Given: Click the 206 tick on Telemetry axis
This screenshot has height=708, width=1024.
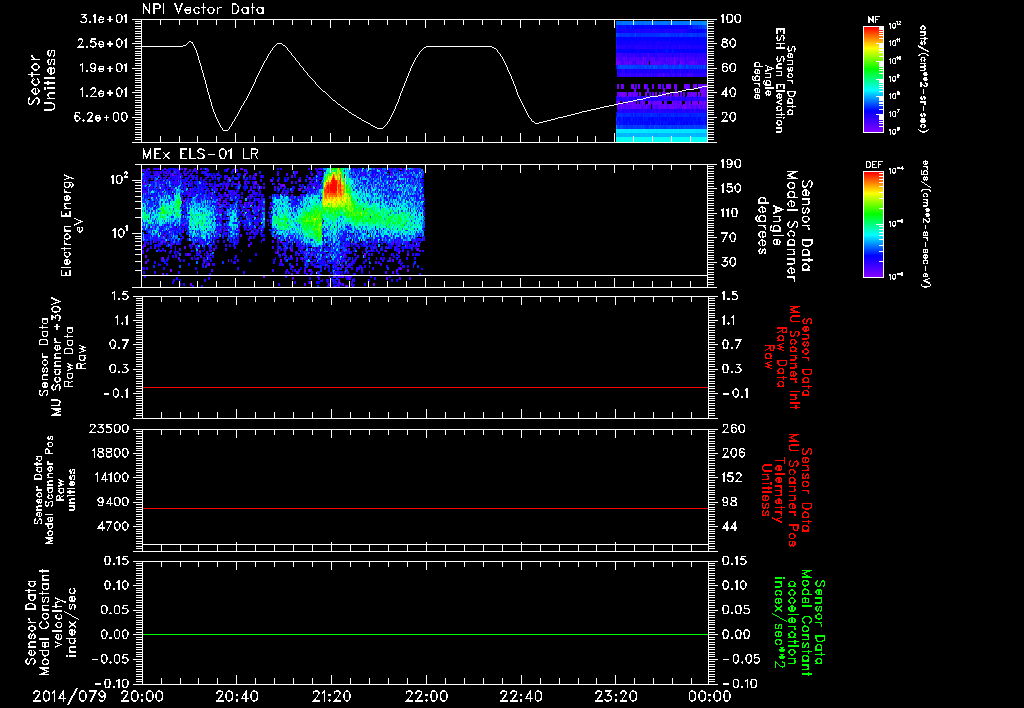Looking at the screenshot, I should pyautogui.click(x=732, y=453).
